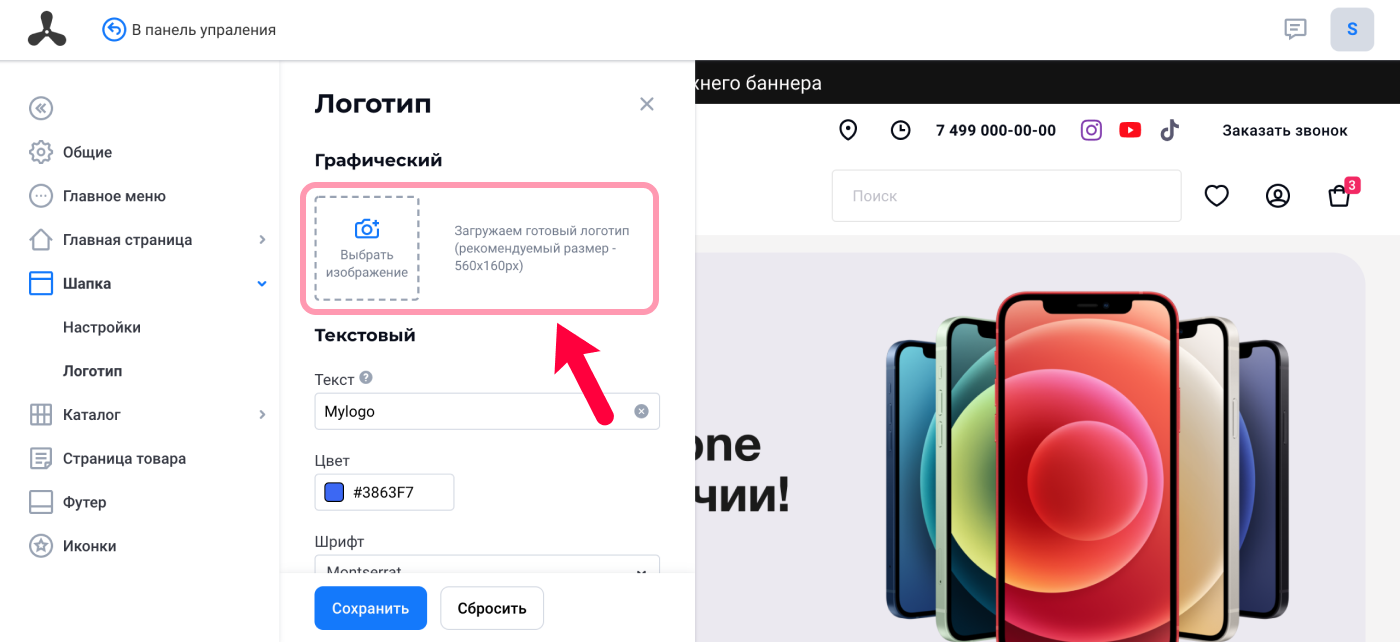Expand the Главная страница submenu

click(262, 240)
